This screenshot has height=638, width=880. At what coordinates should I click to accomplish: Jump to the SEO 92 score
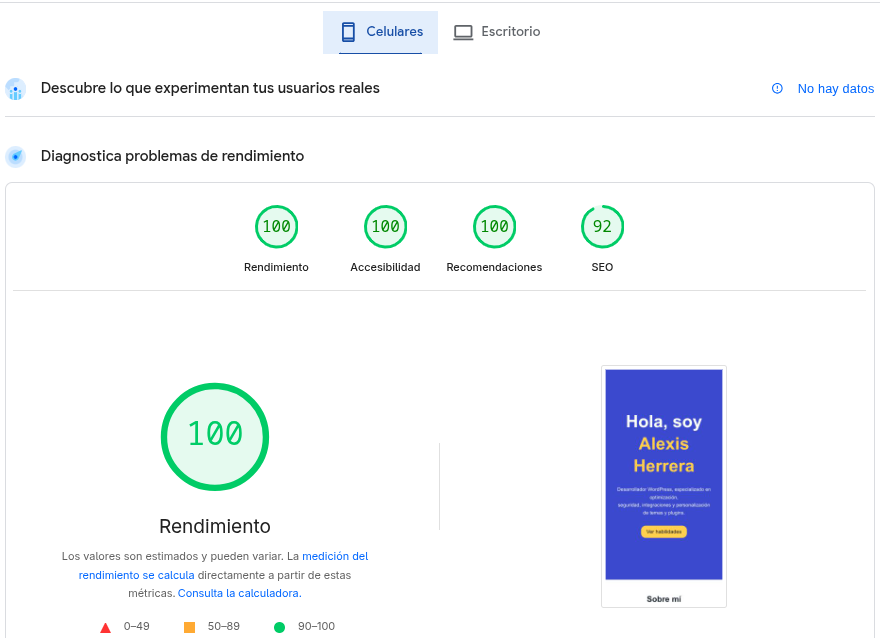point(602,226)
